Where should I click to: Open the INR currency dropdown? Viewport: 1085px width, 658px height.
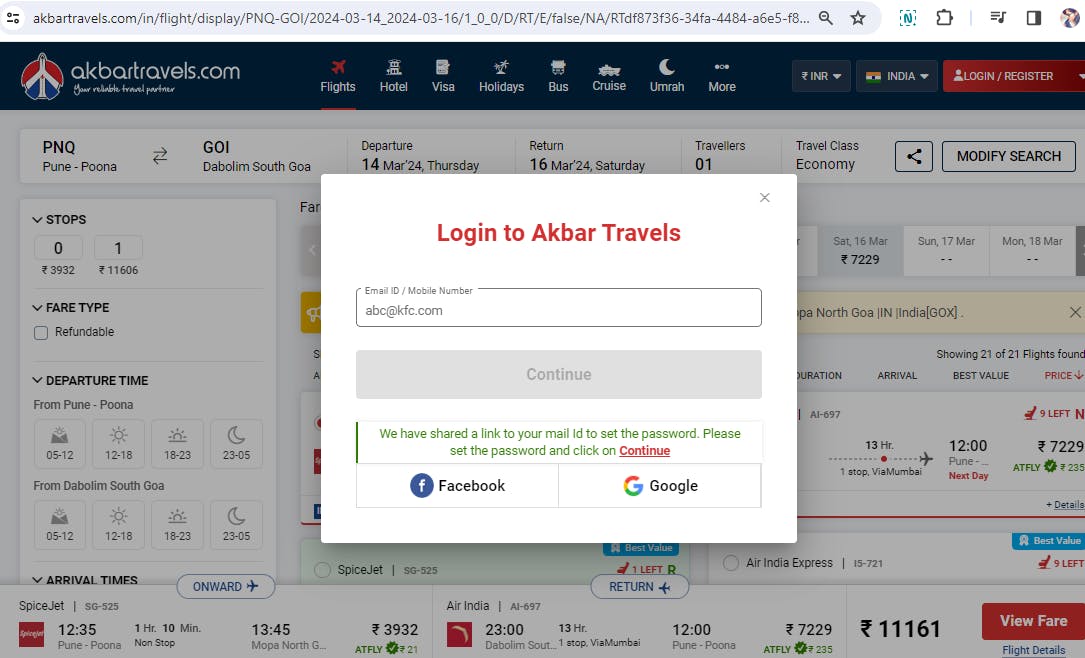821,76
